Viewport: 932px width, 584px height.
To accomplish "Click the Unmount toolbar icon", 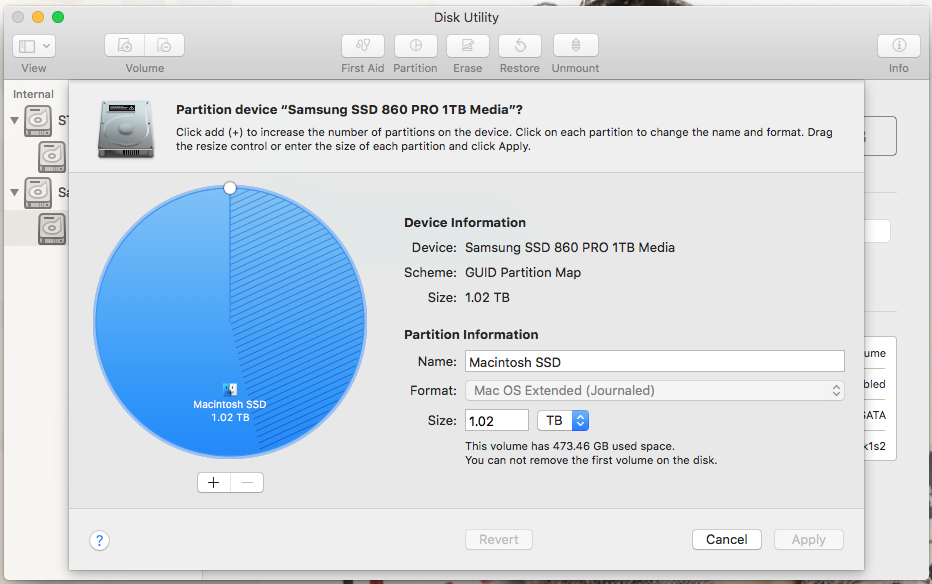I will point(575,46).
